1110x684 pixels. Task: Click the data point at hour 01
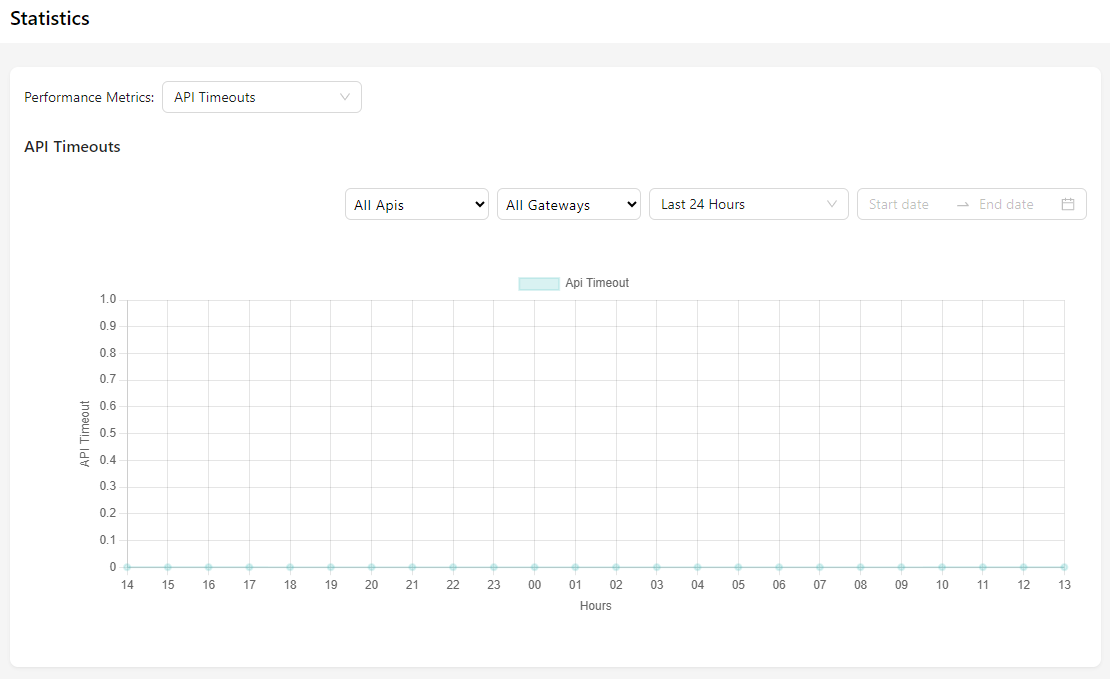tap(575, 567)
